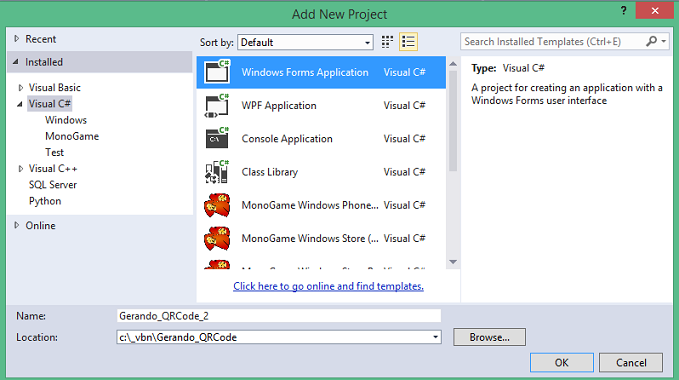Click the Recent heading text

point(41,39)
